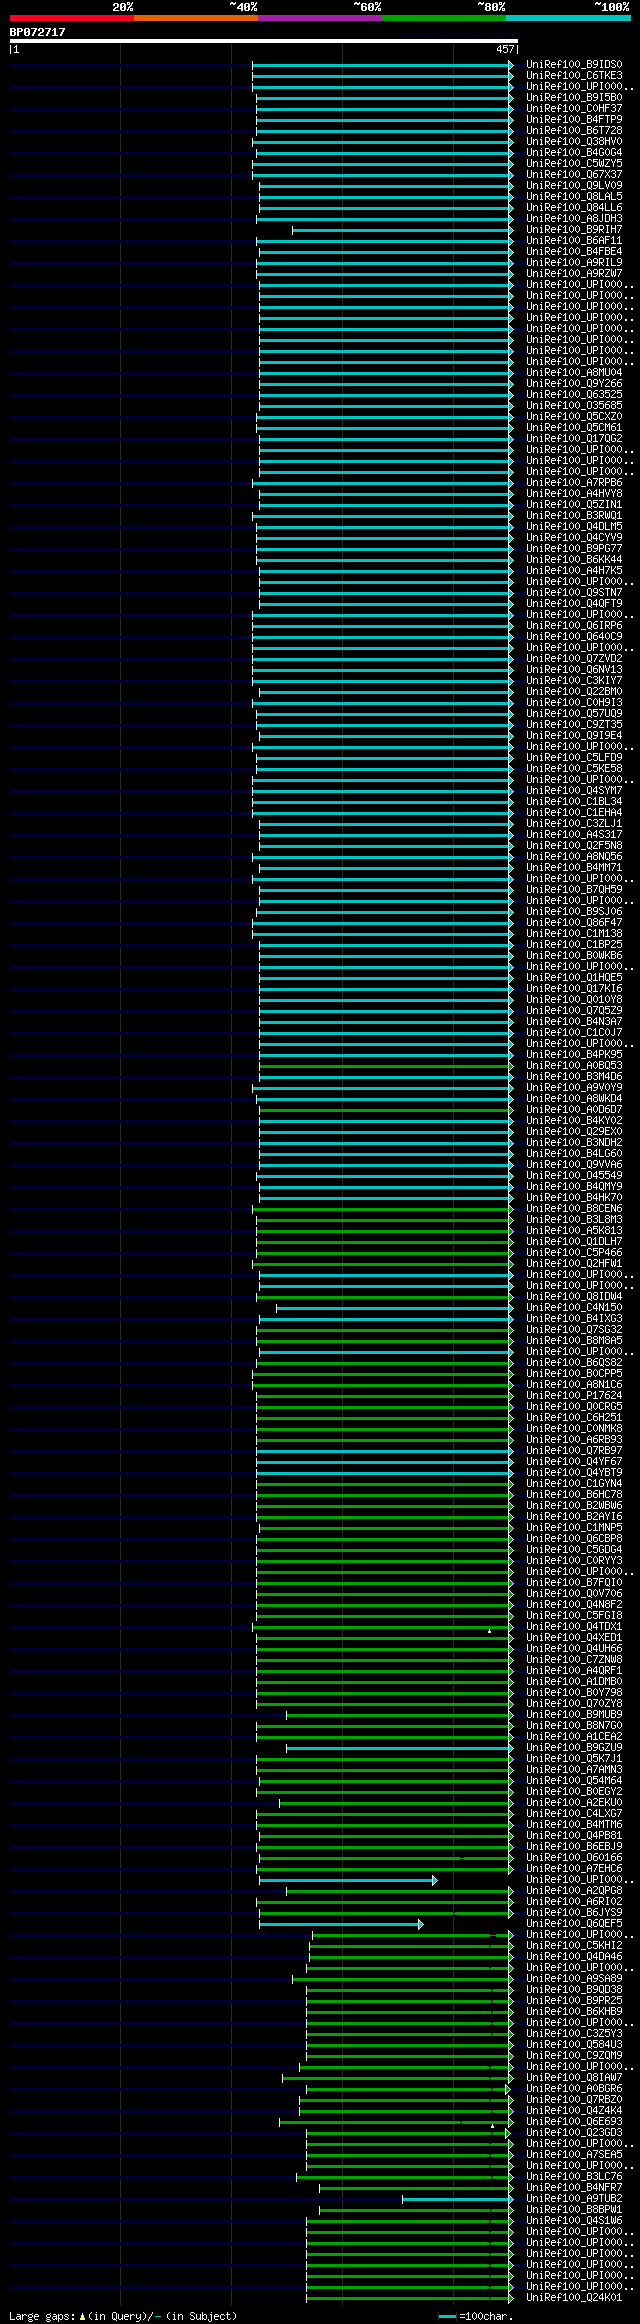Select UniRef100_B0WKB6 label
This screenshot has height=2324, width=640.
pyautogui.click(x=574, y=956)
